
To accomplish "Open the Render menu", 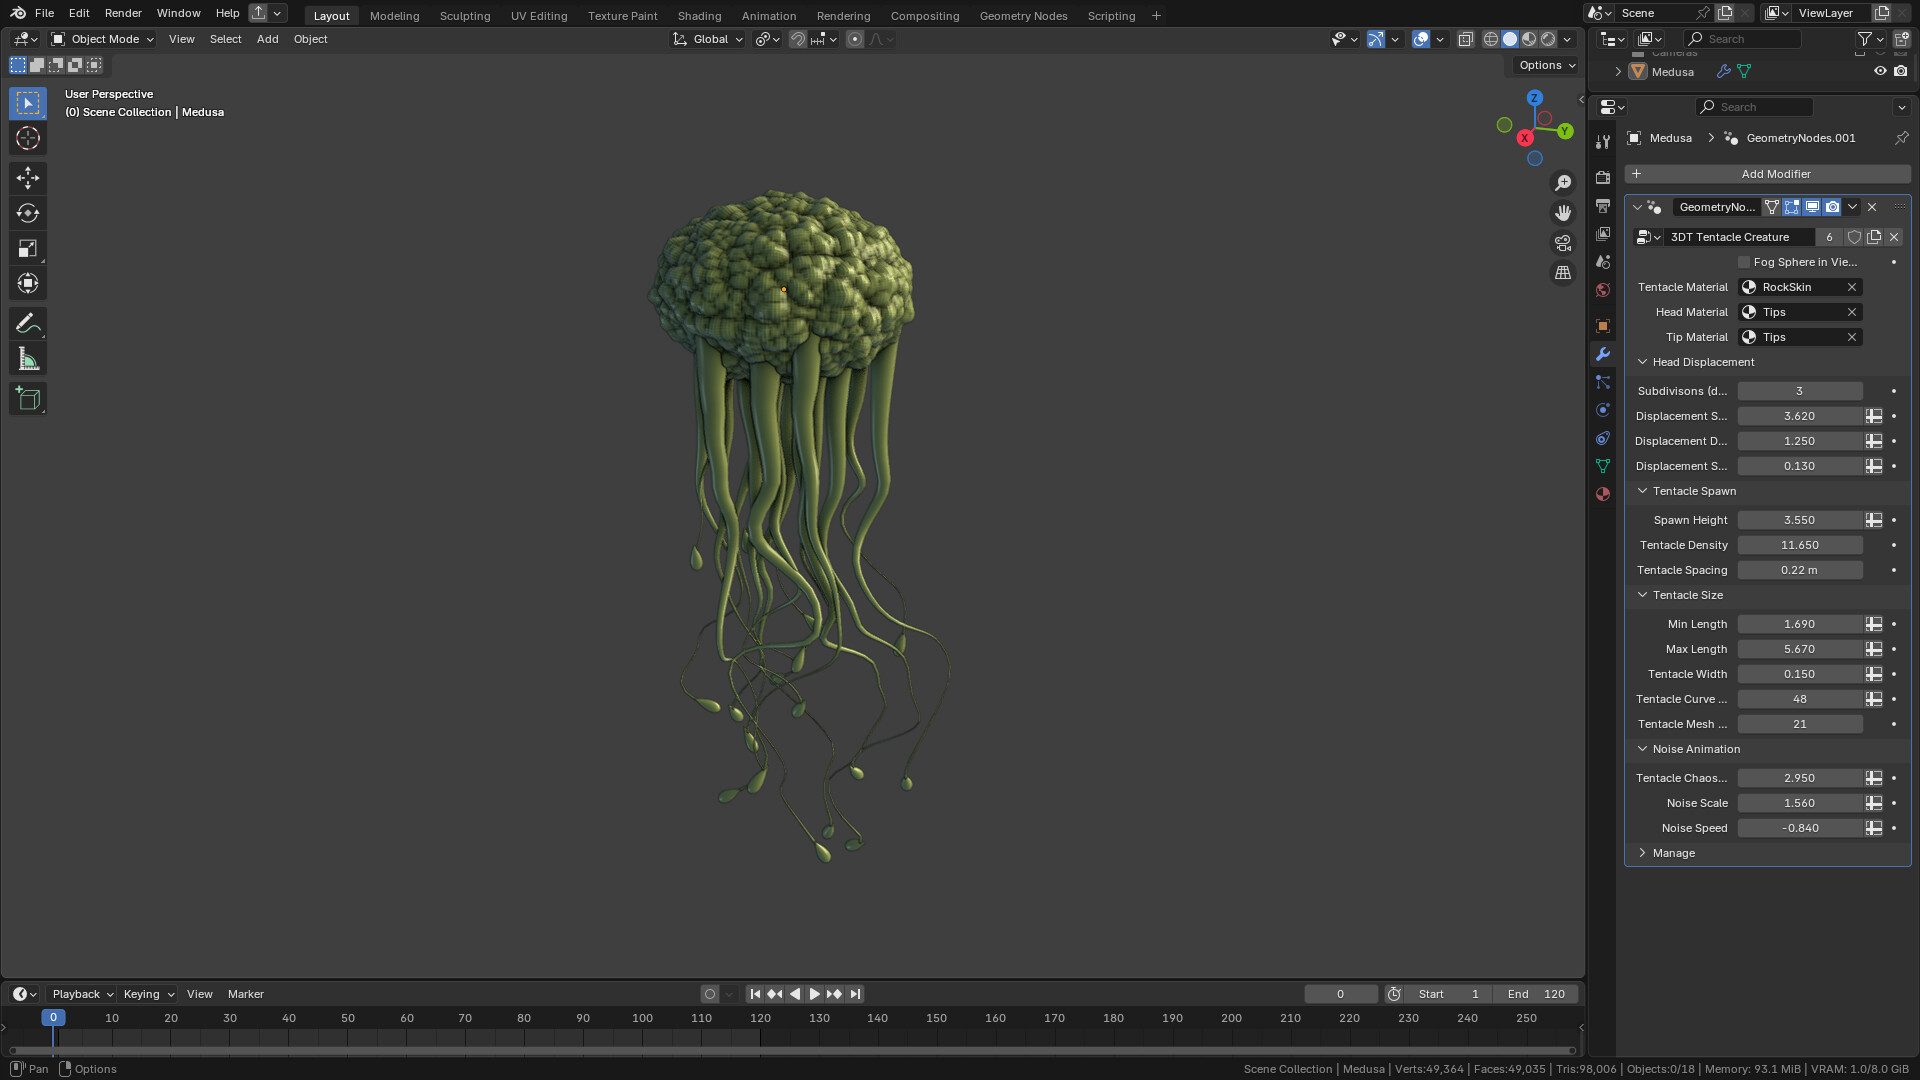I will pos(123,13).
